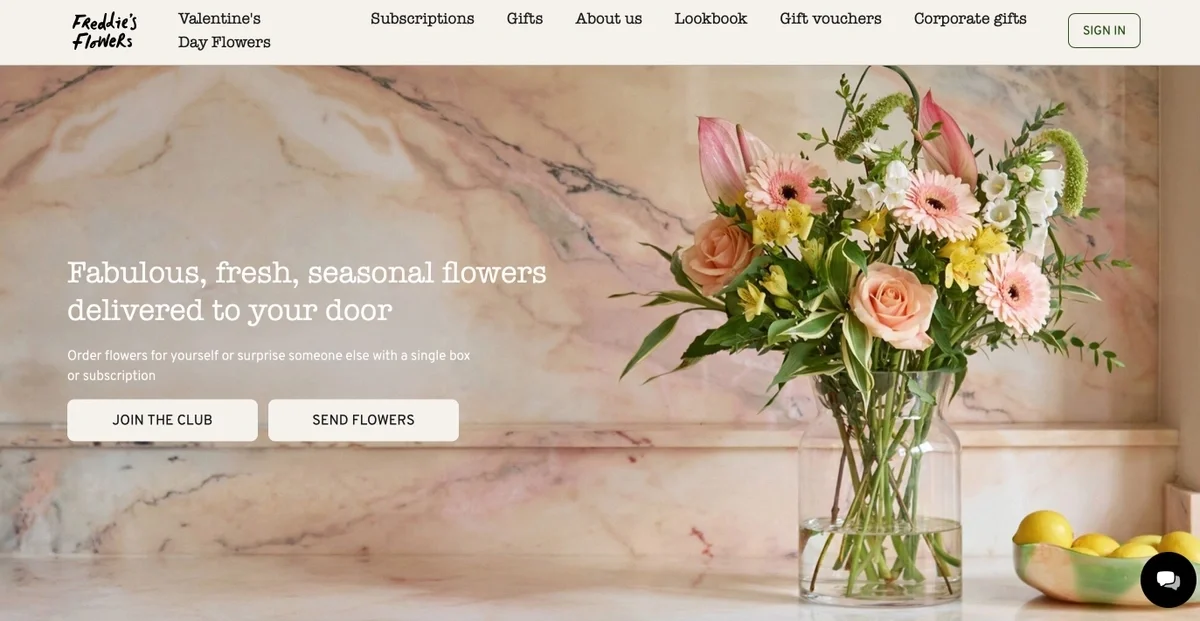View the Lookbook section
1200x621 pixels.
pyautogui.click(x=711, y=19)
